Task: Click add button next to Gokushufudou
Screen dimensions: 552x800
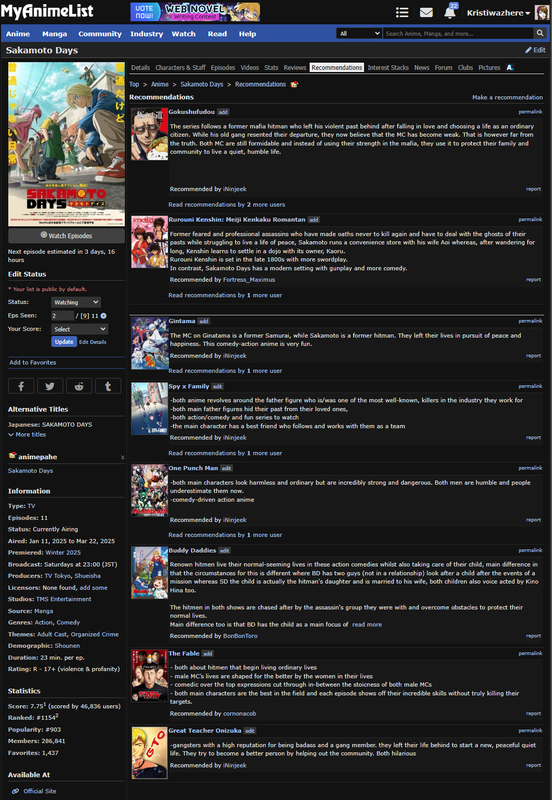Action: [x=223, y=112]
